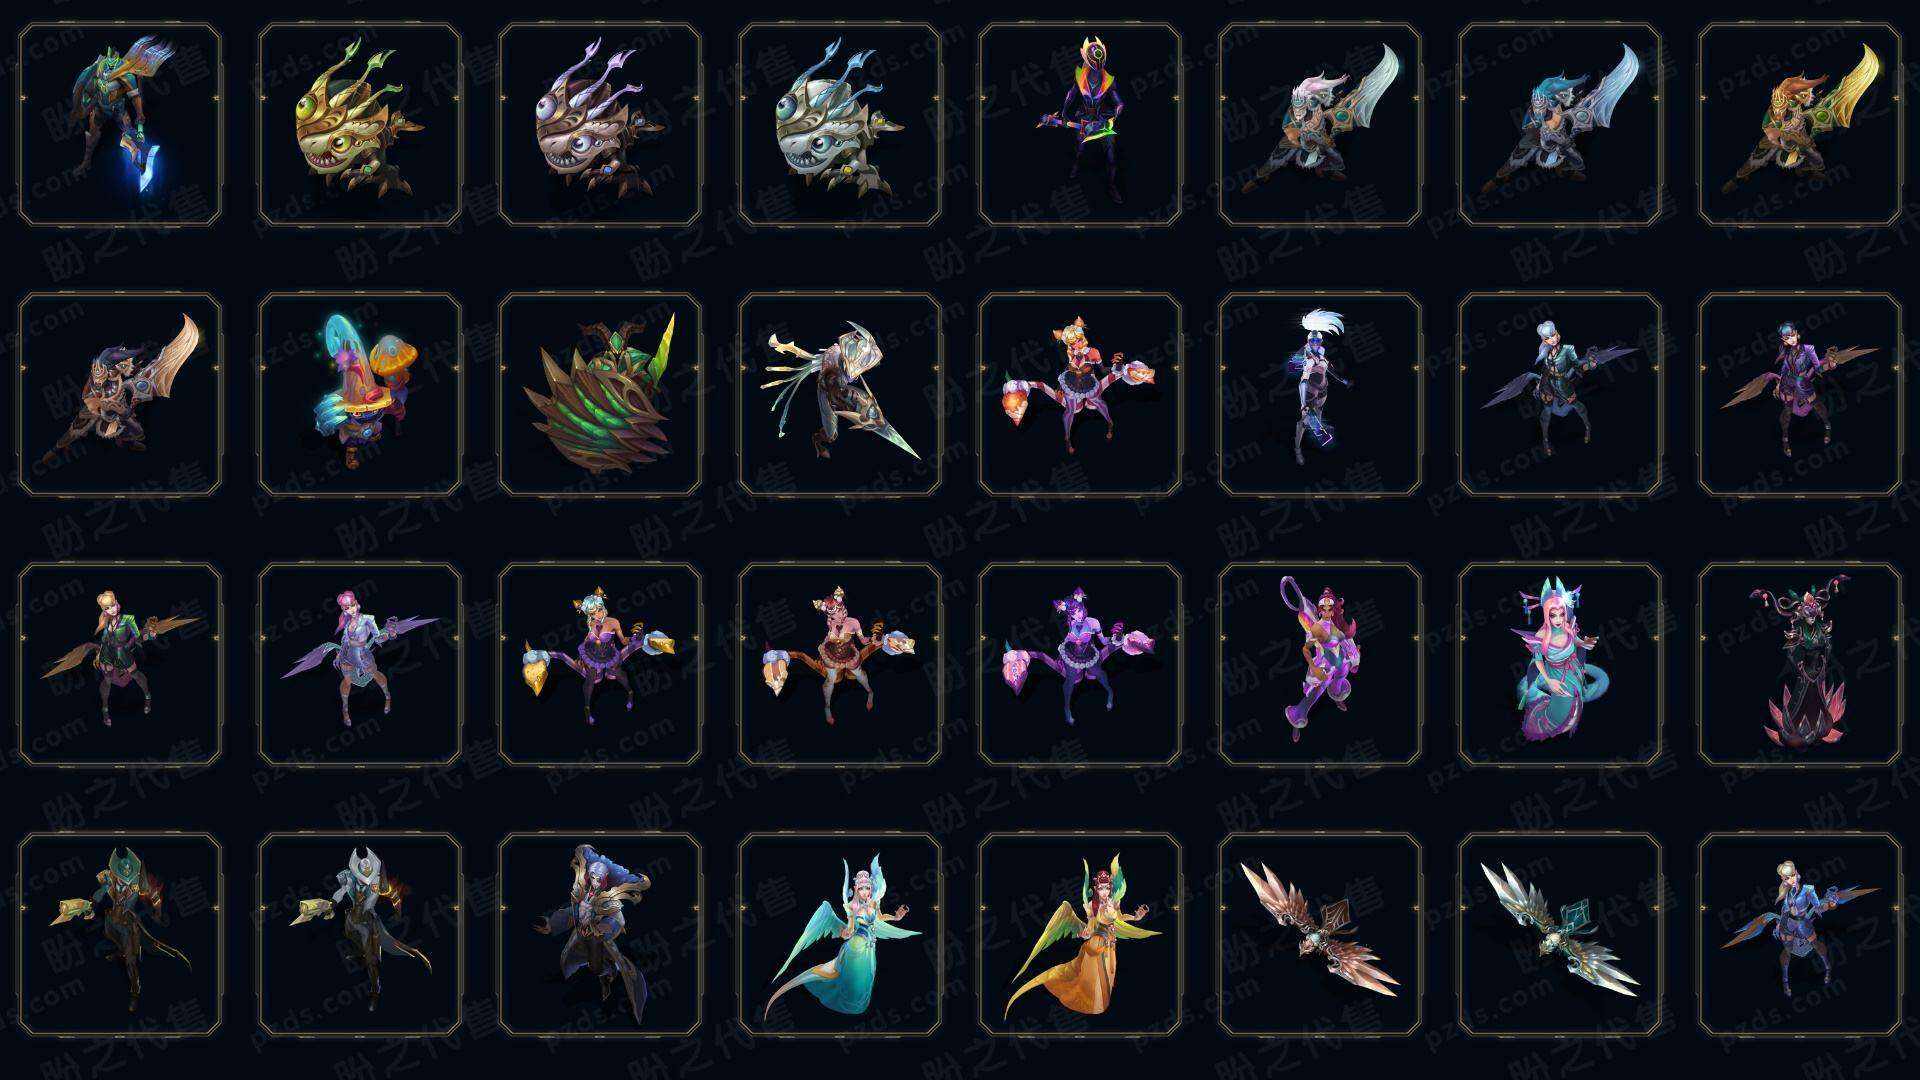Click the blue-haired swordsman with icy blade

[x=1560, y=124]
